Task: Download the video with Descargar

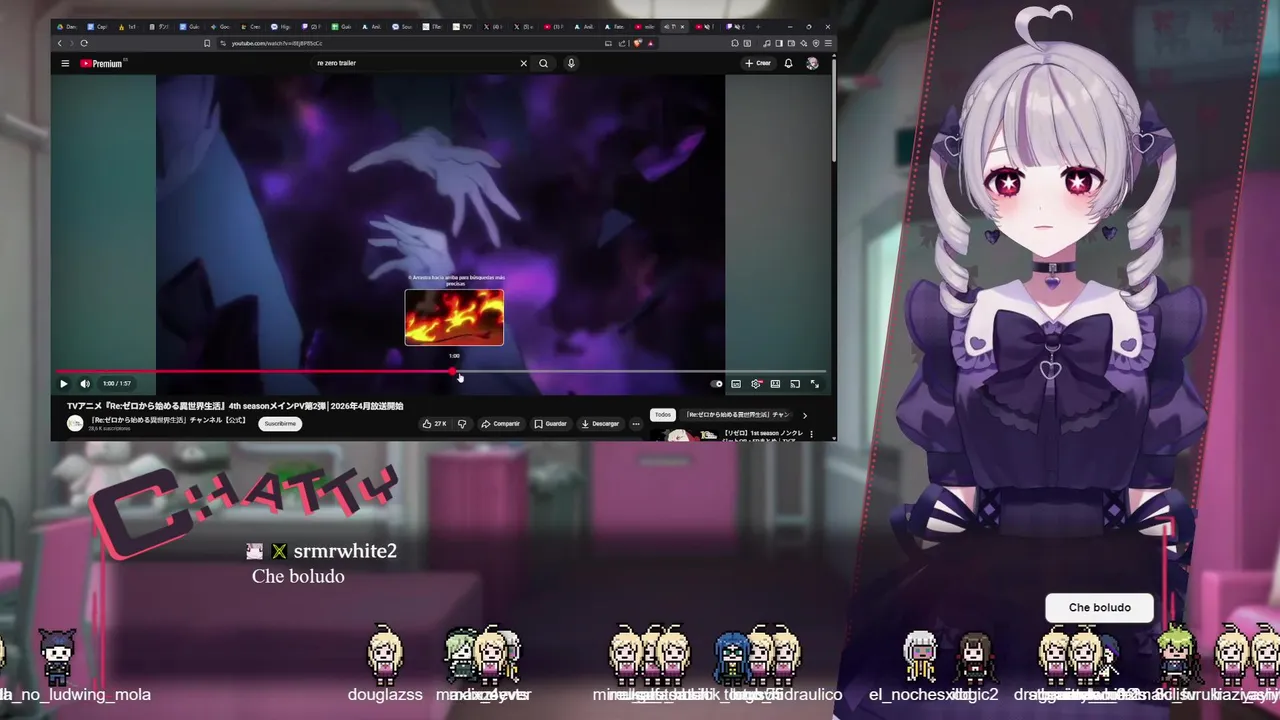Action: [600, 424]
